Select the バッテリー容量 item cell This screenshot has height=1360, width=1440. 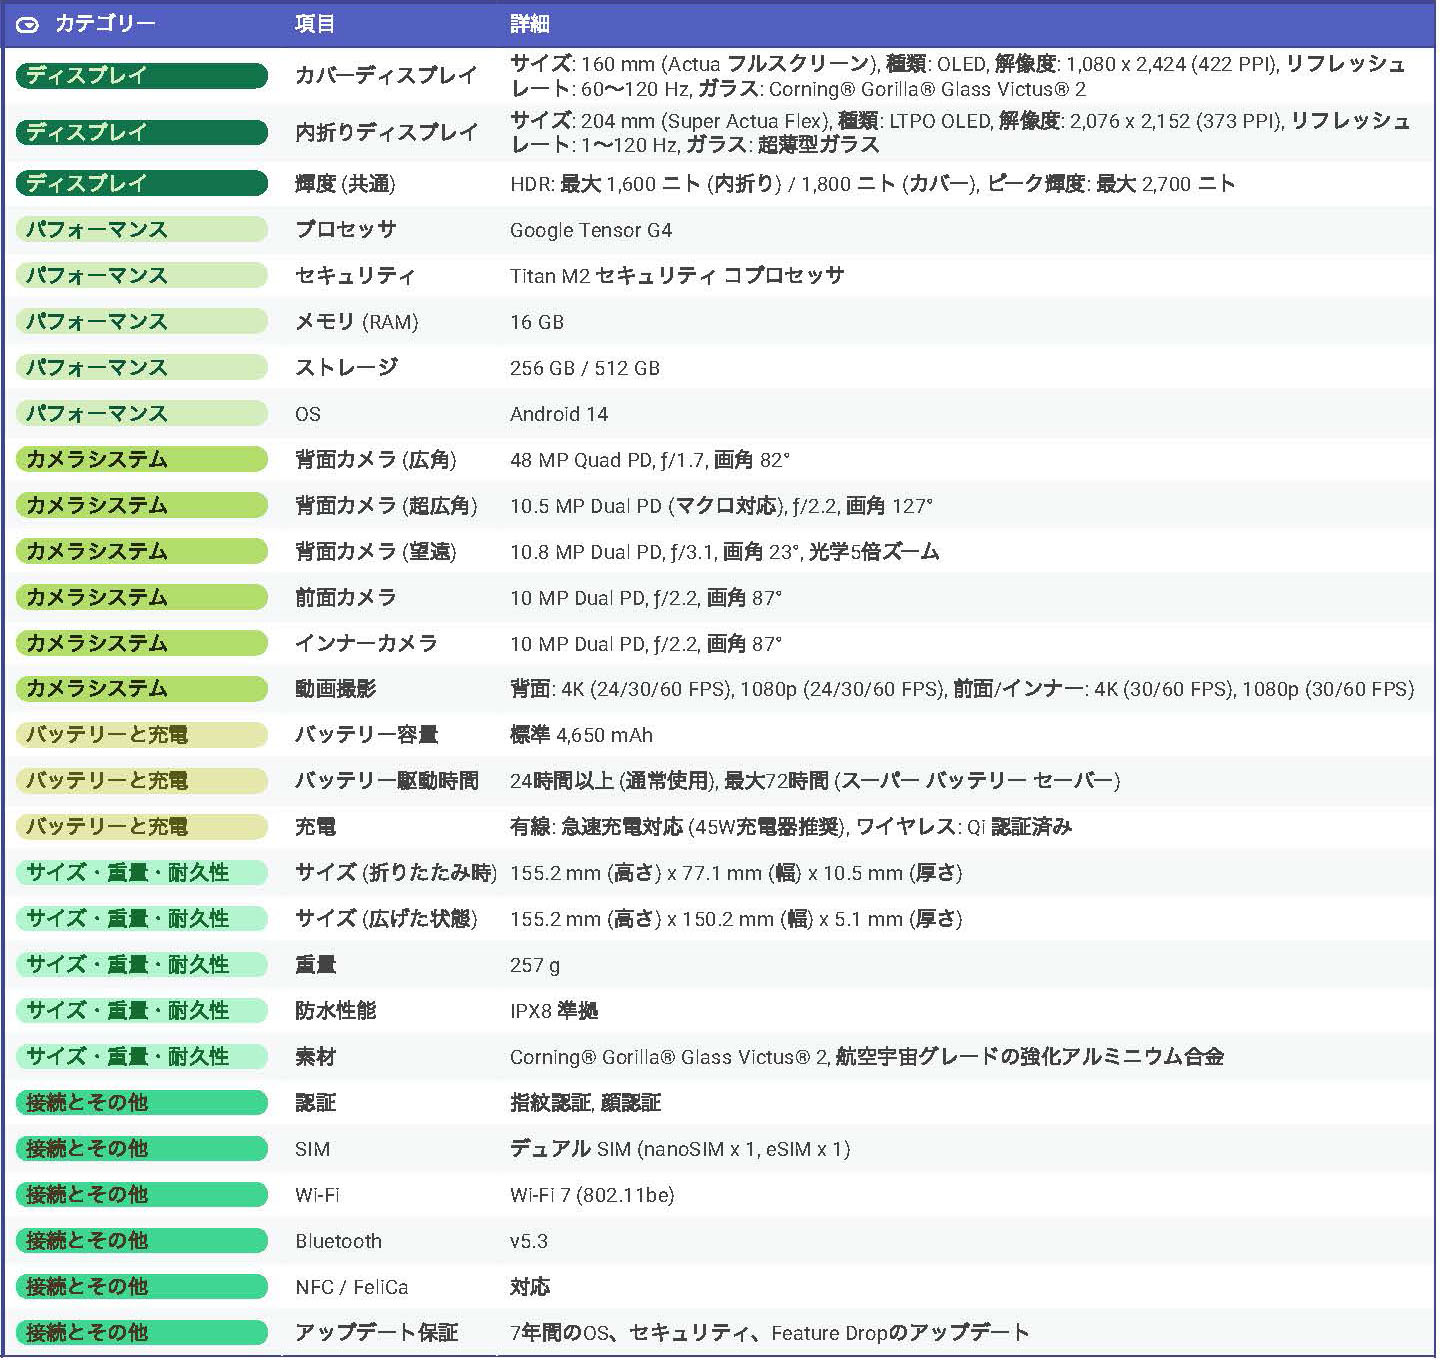[366, 736]
